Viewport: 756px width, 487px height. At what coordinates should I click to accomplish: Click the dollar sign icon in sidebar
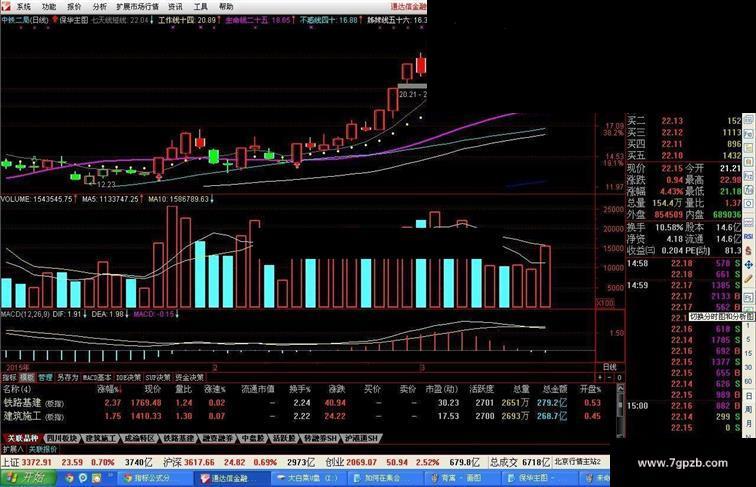point(749,250)
